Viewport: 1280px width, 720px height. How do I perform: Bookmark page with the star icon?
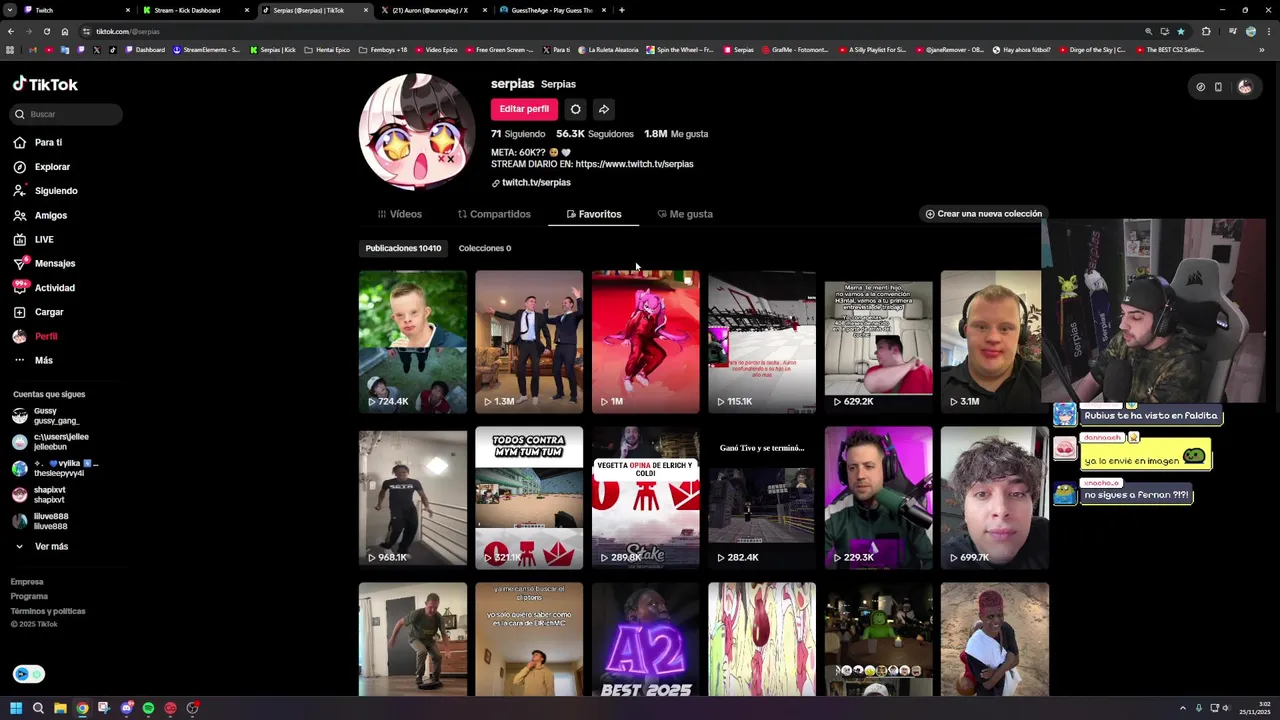click(1181, 31)
